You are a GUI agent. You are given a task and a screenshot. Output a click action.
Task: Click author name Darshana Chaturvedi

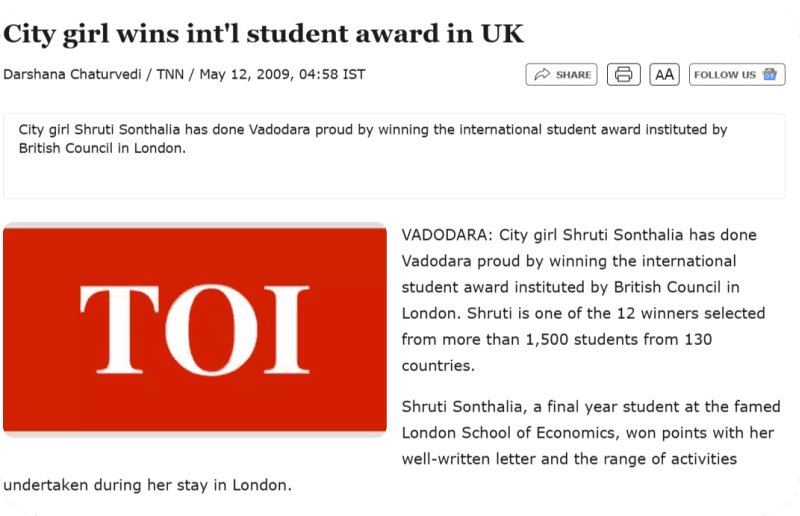tap(72, 75)
